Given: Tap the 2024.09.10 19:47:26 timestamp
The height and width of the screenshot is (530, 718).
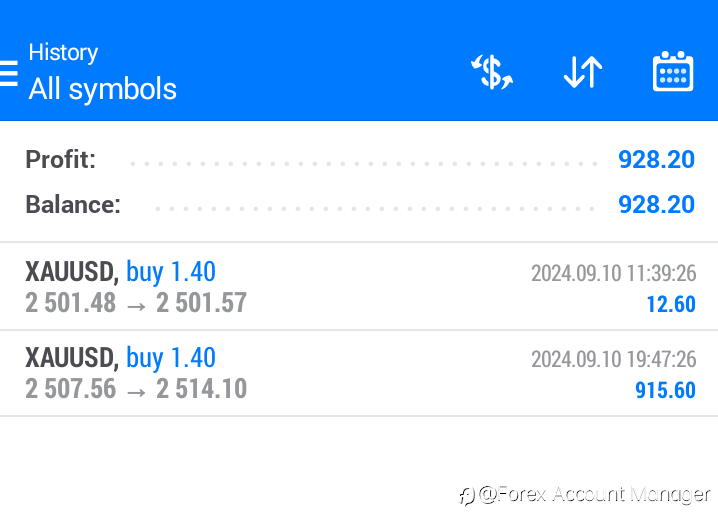Looking at the screenshot, I should tap(613, 359).
